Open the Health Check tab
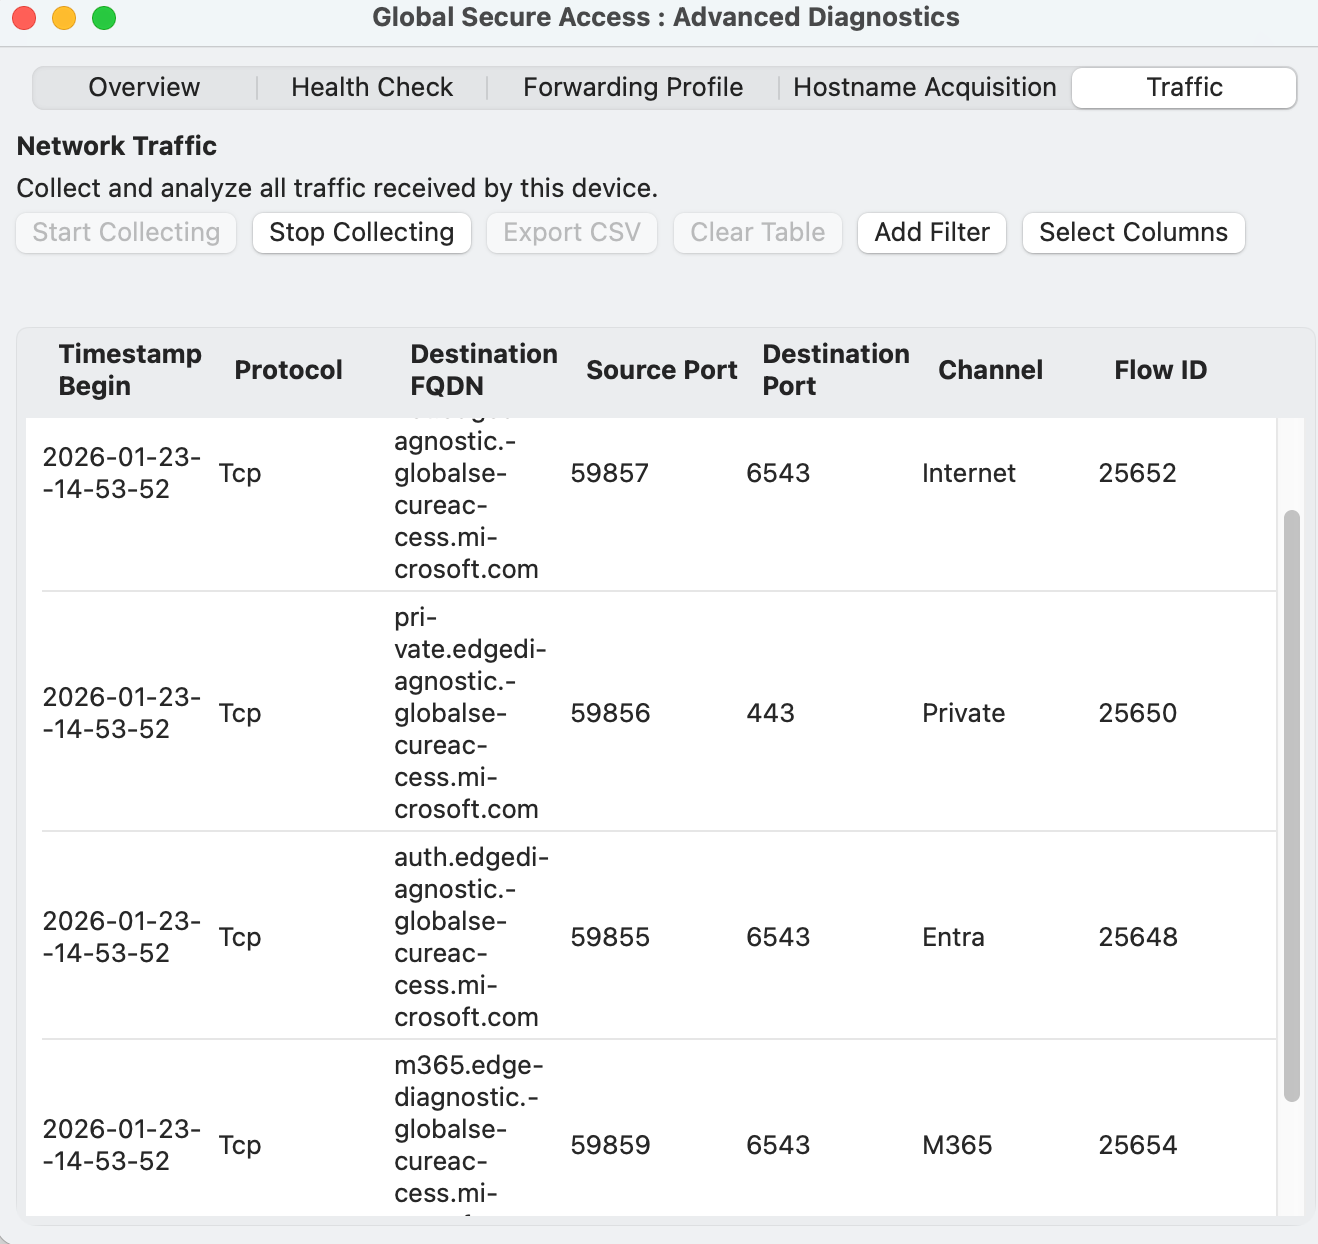Image resolution: width=1318 pixels, height=1244 pixels. (372, 88)
